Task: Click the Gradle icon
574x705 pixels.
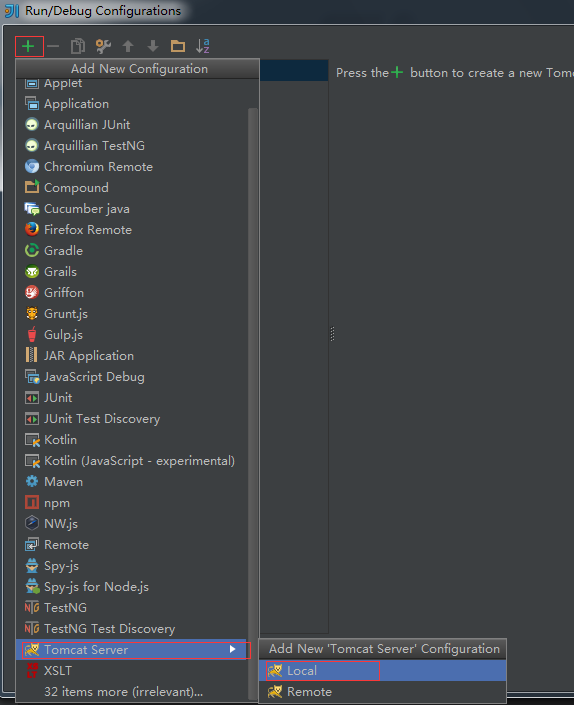Action: click(x=31, y=250)
